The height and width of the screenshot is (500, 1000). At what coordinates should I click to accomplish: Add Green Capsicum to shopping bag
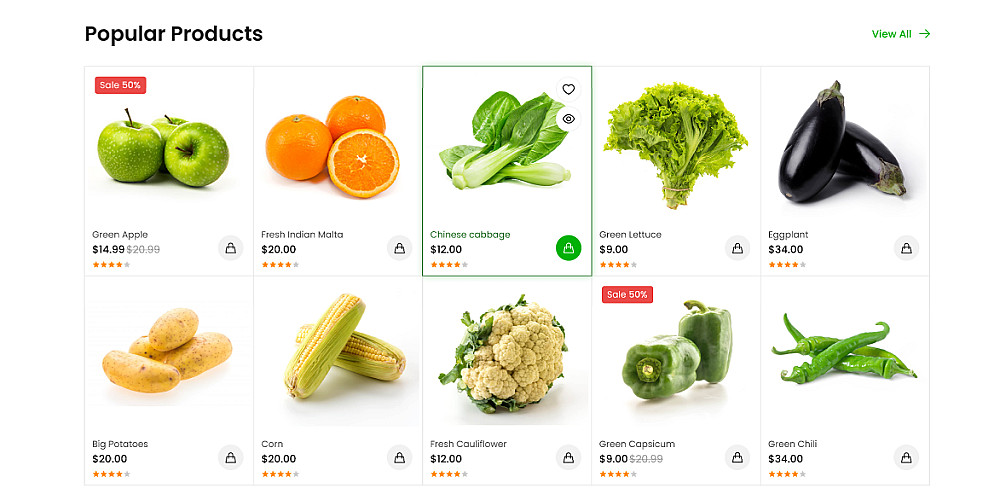pos(737,457)
